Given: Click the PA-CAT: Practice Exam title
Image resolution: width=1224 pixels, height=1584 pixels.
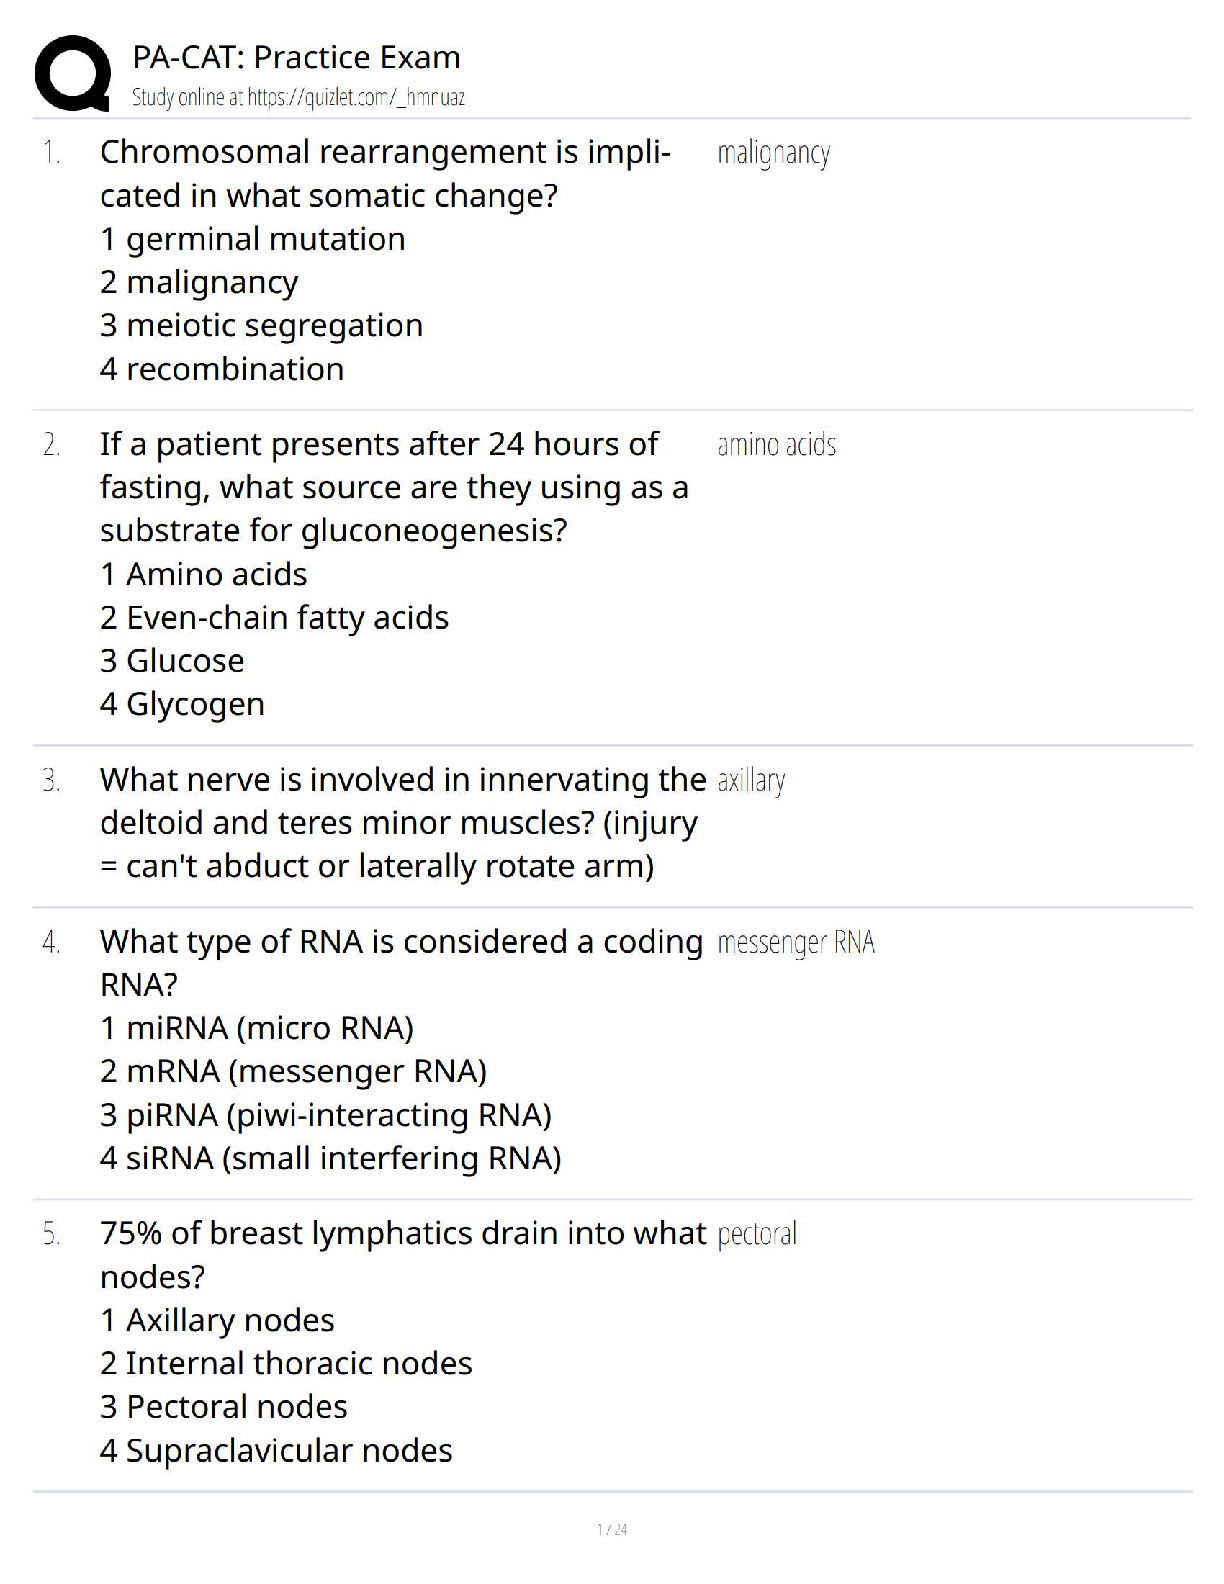Looking at the screenshot, I should click(x=296, y=57).
